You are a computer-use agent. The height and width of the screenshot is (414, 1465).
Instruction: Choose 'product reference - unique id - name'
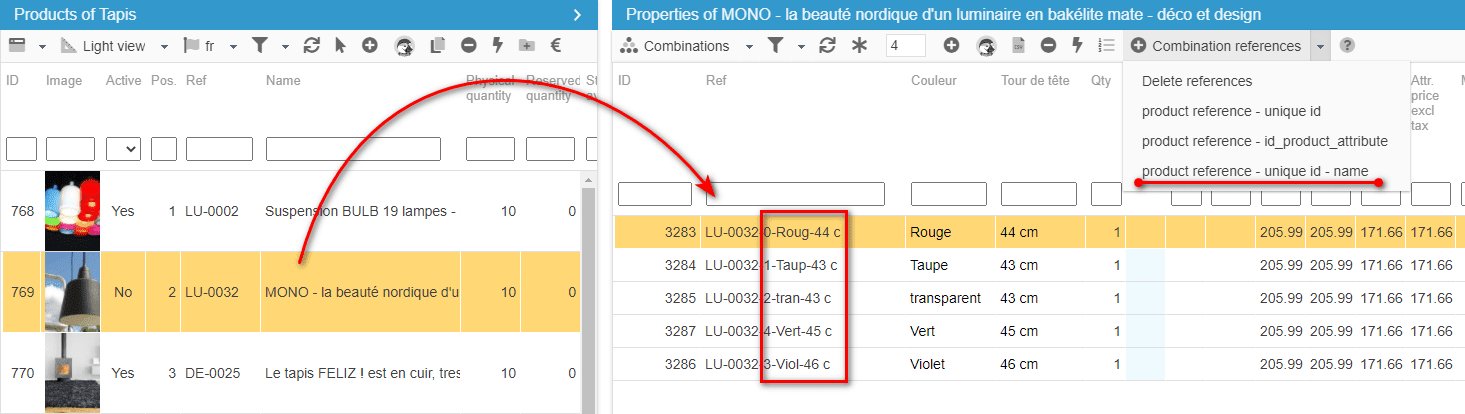coord(1254,171)
